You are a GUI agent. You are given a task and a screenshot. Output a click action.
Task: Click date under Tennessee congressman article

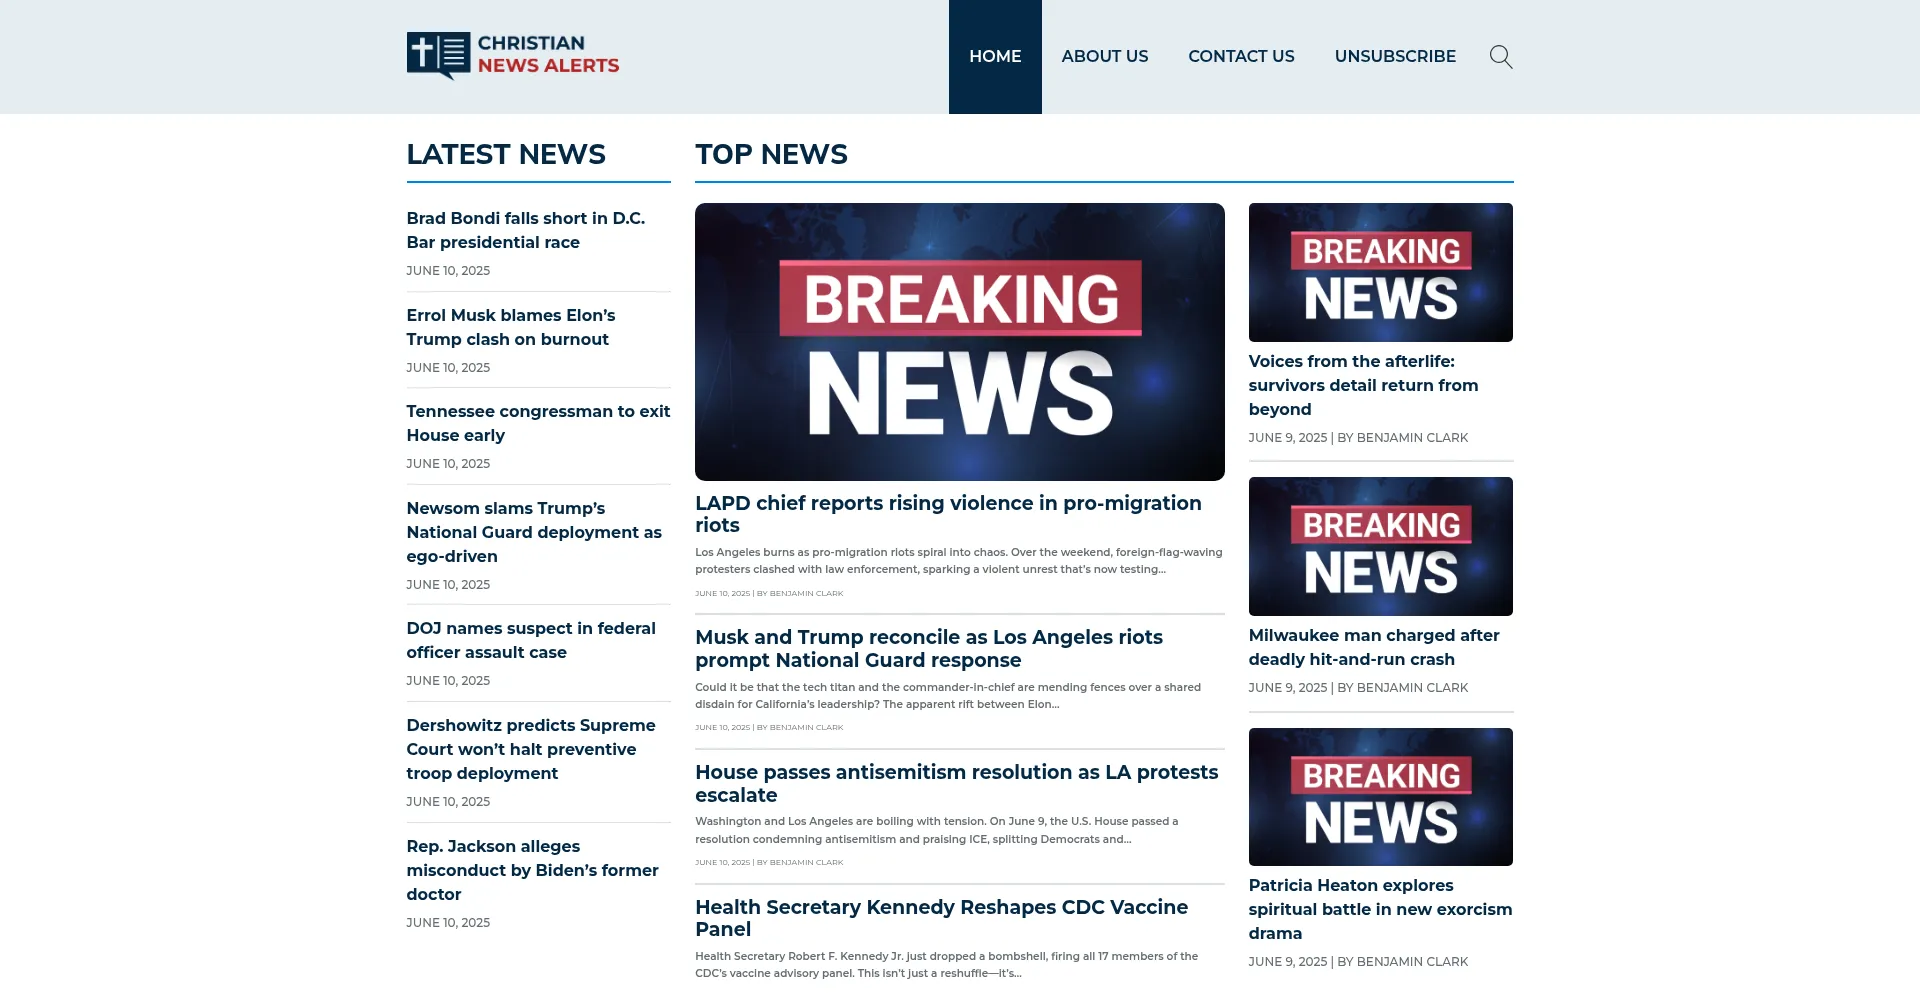pos(448,464)
